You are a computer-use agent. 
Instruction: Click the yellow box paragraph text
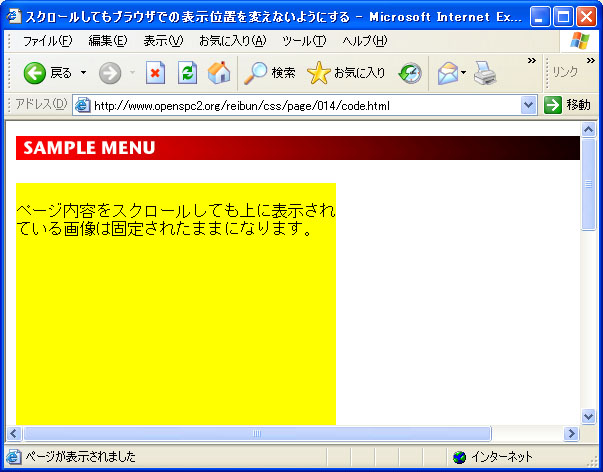[175, 219]
